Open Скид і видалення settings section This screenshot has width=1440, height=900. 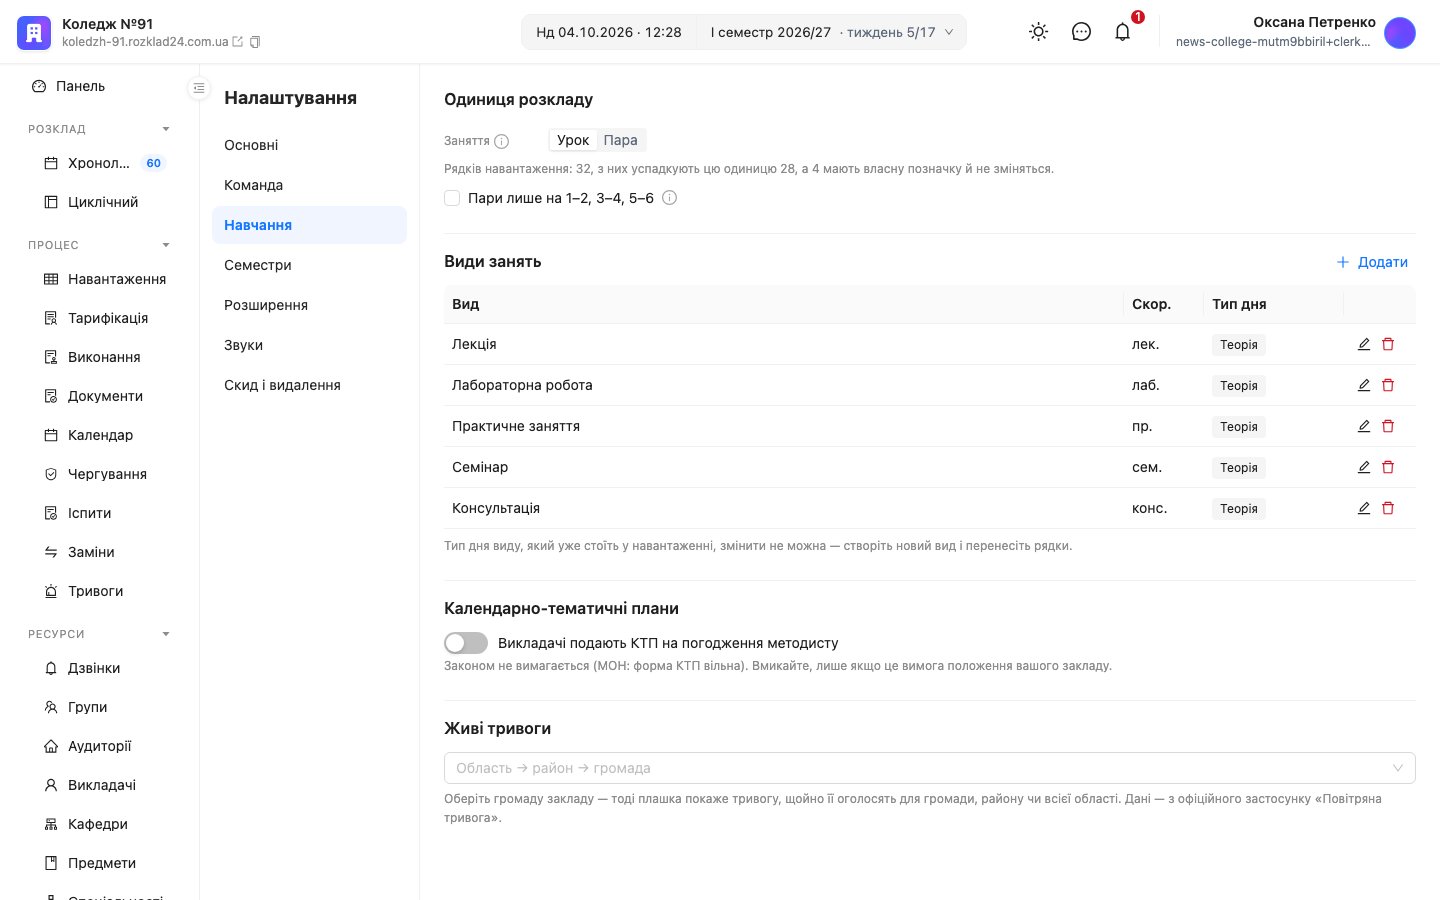coord(309,385)
